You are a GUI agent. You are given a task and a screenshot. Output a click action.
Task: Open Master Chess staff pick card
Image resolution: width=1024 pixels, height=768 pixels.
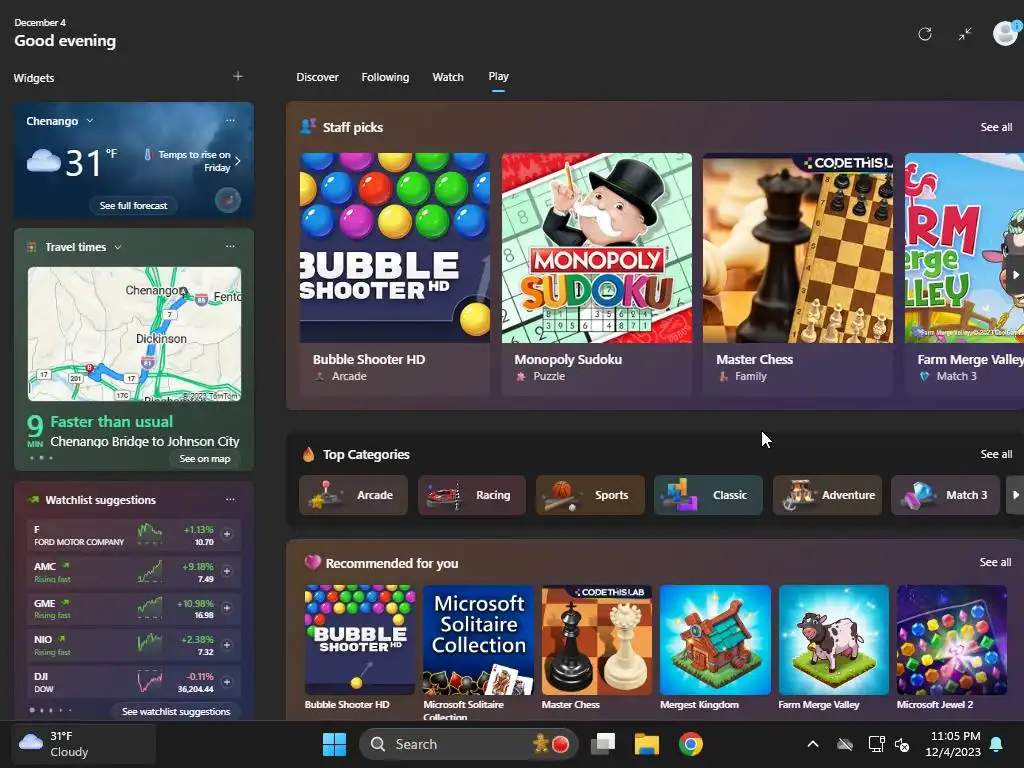point(797,274)
